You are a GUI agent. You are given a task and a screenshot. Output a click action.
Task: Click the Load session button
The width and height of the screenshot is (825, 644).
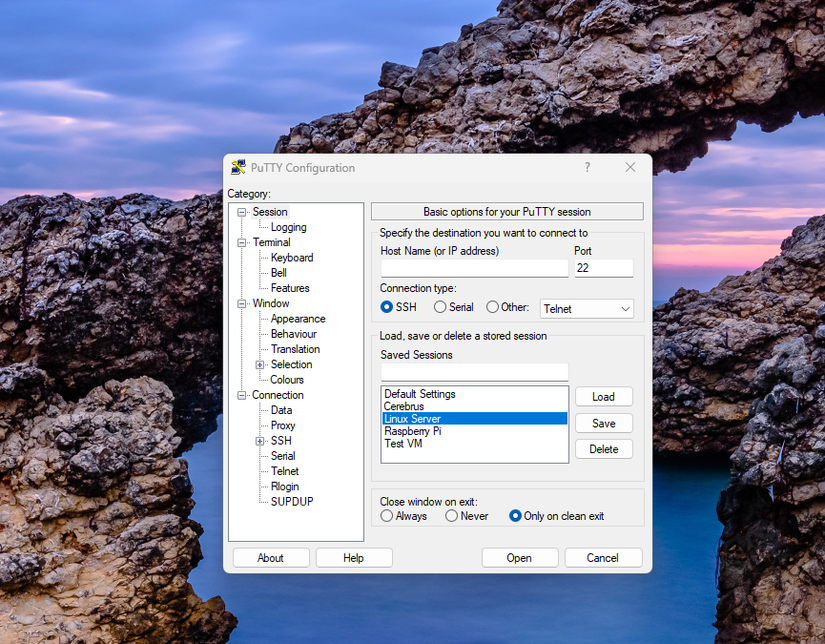tap(603, 397)
